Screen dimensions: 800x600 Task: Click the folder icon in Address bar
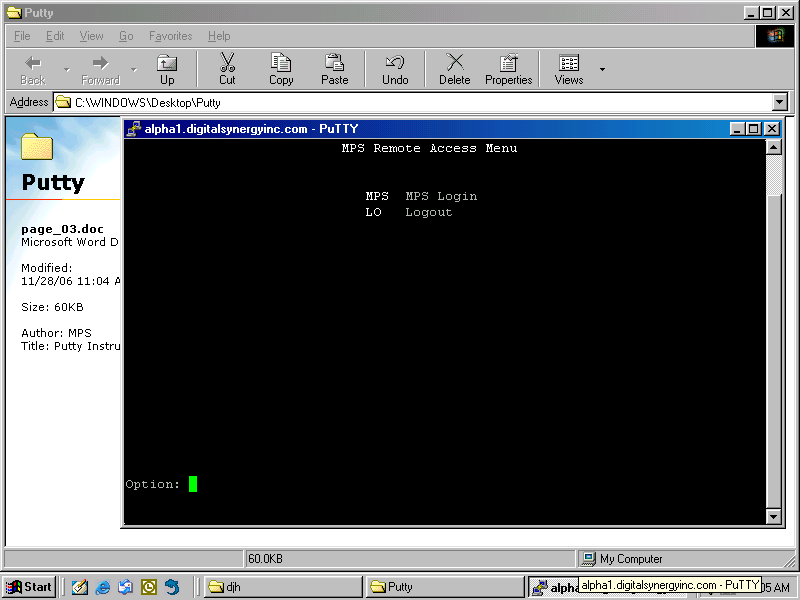(x=63, y=102)
